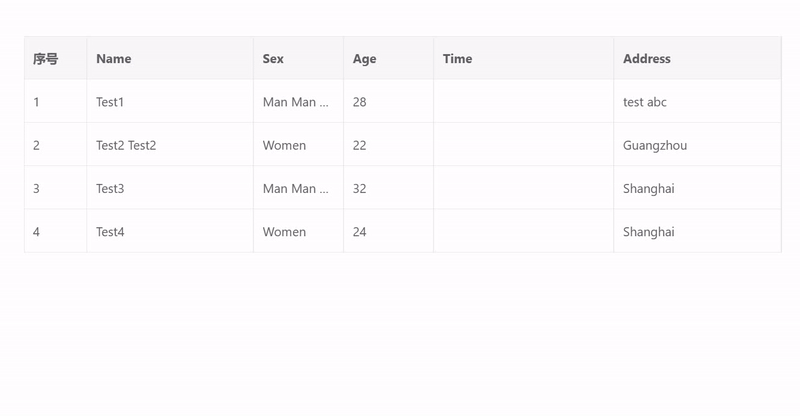Click the Women cell in row 2
The image size is (800, 416).
(284, 145)
